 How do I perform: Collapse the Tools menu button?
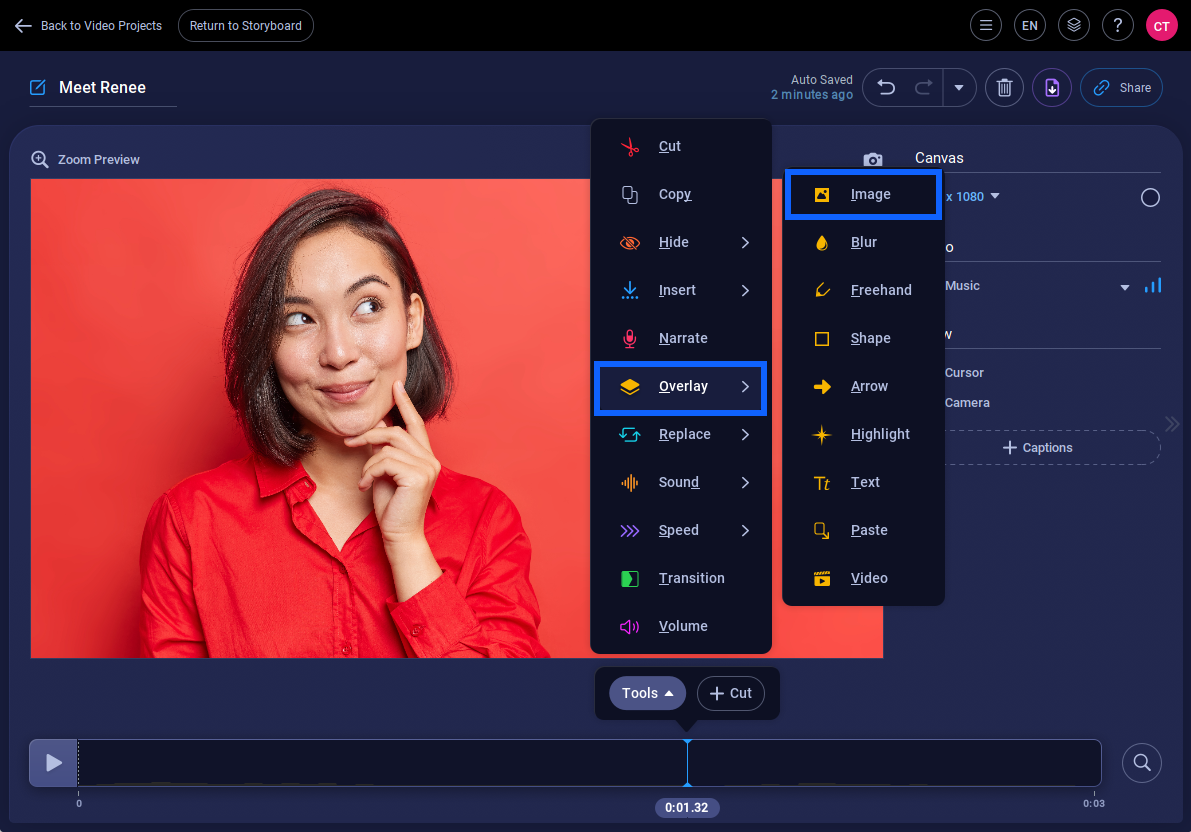click(x=647, y=693)
